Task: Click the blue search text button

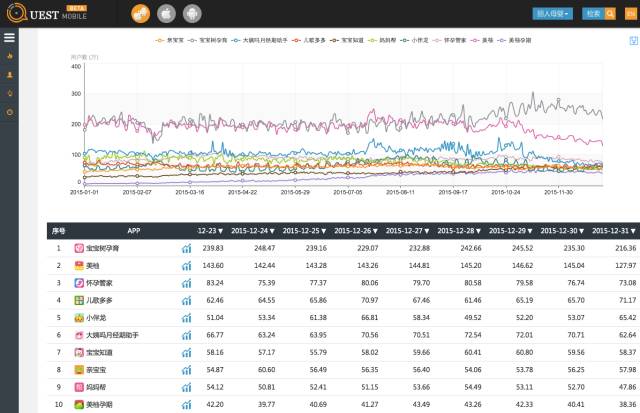Action: coord(593,13)
